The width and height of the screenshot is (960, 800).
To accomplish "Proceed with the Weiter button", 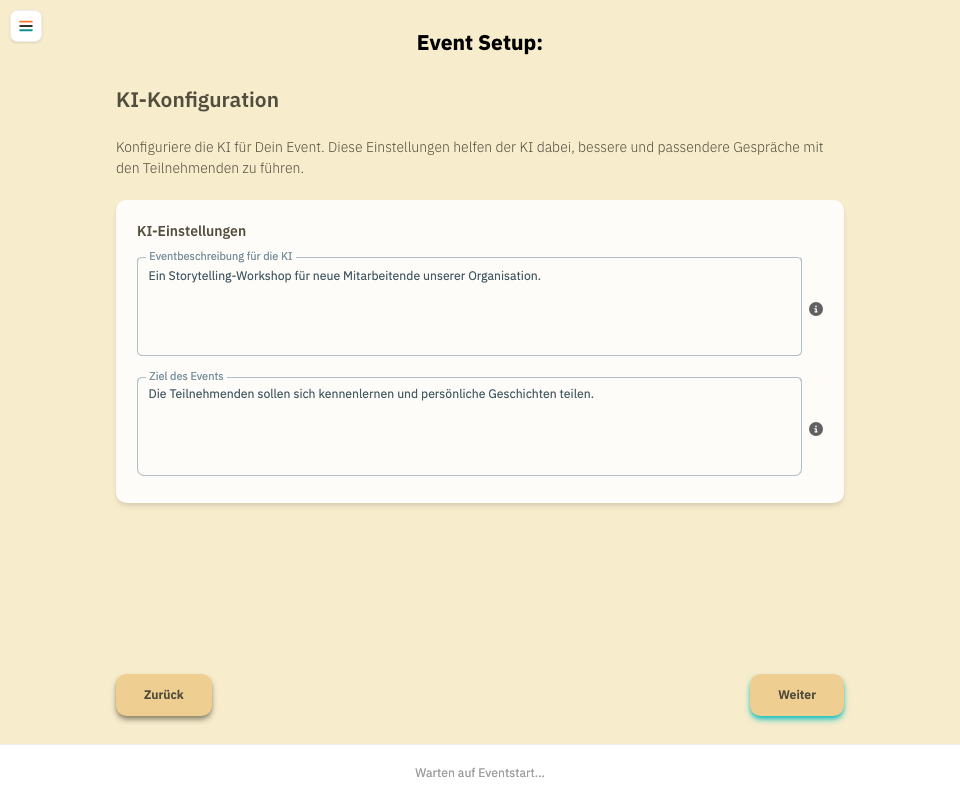I will coord(797,695).
